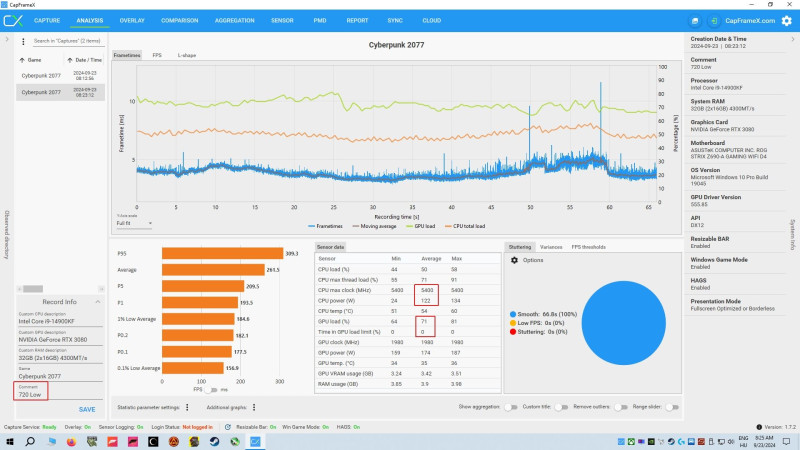The height and width of the screenshot is (450, 800).
Task: Enable the Show aggregation switch
Action: click(511, 407)
